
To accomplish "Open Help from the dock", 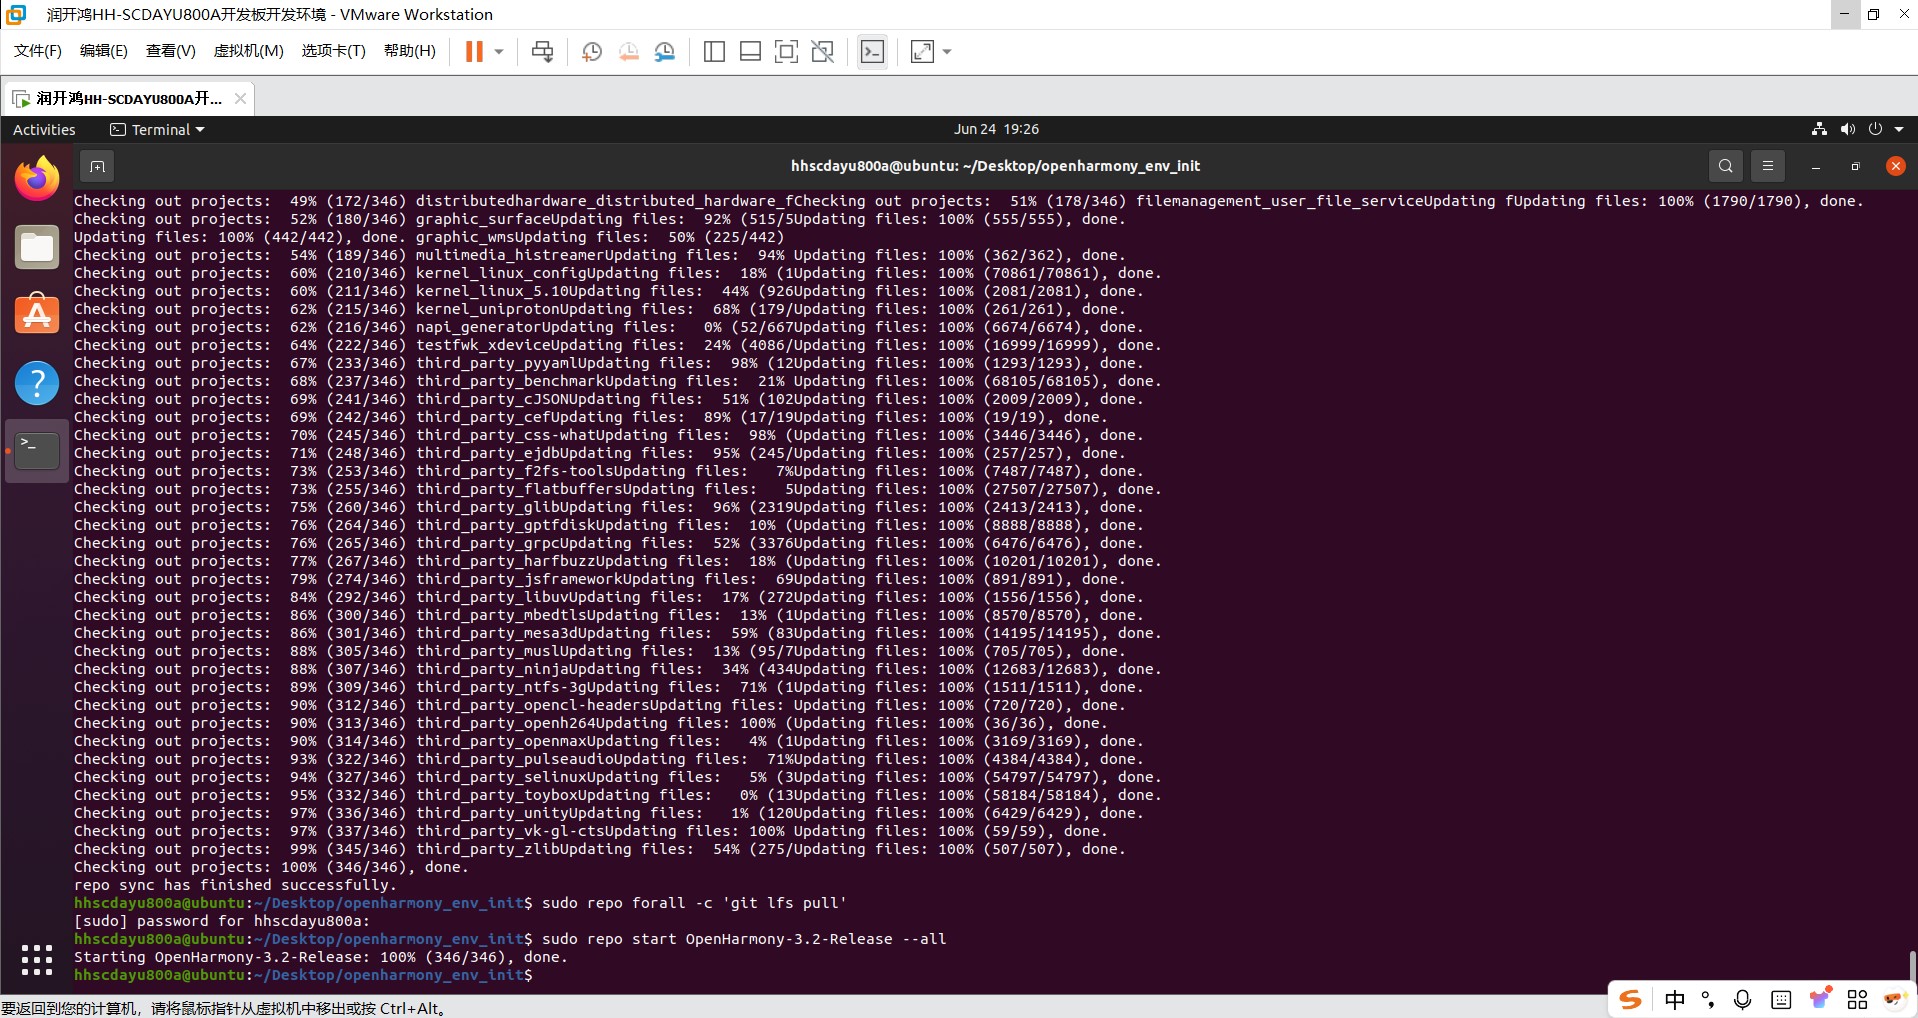I will click(x=37, y=383).
